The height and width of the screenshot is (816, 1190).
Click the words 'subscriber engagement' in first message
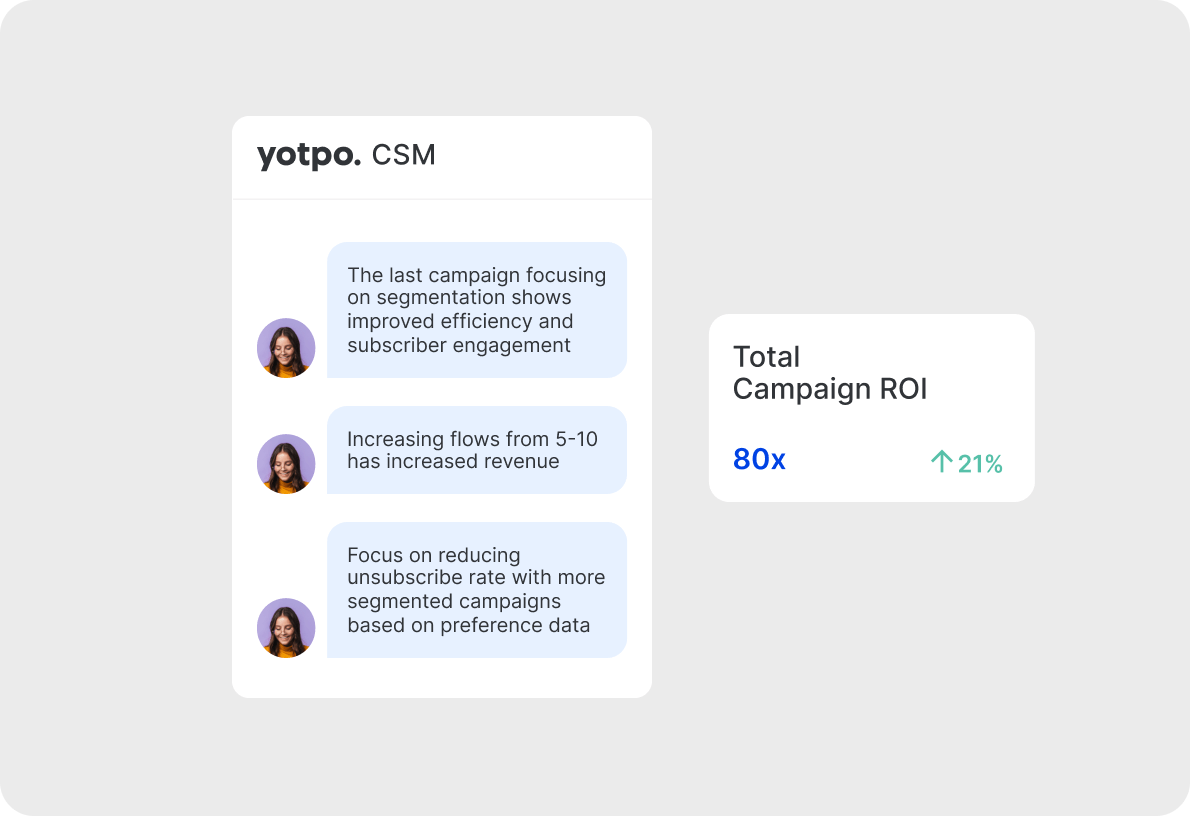click(x=458, y=345)
